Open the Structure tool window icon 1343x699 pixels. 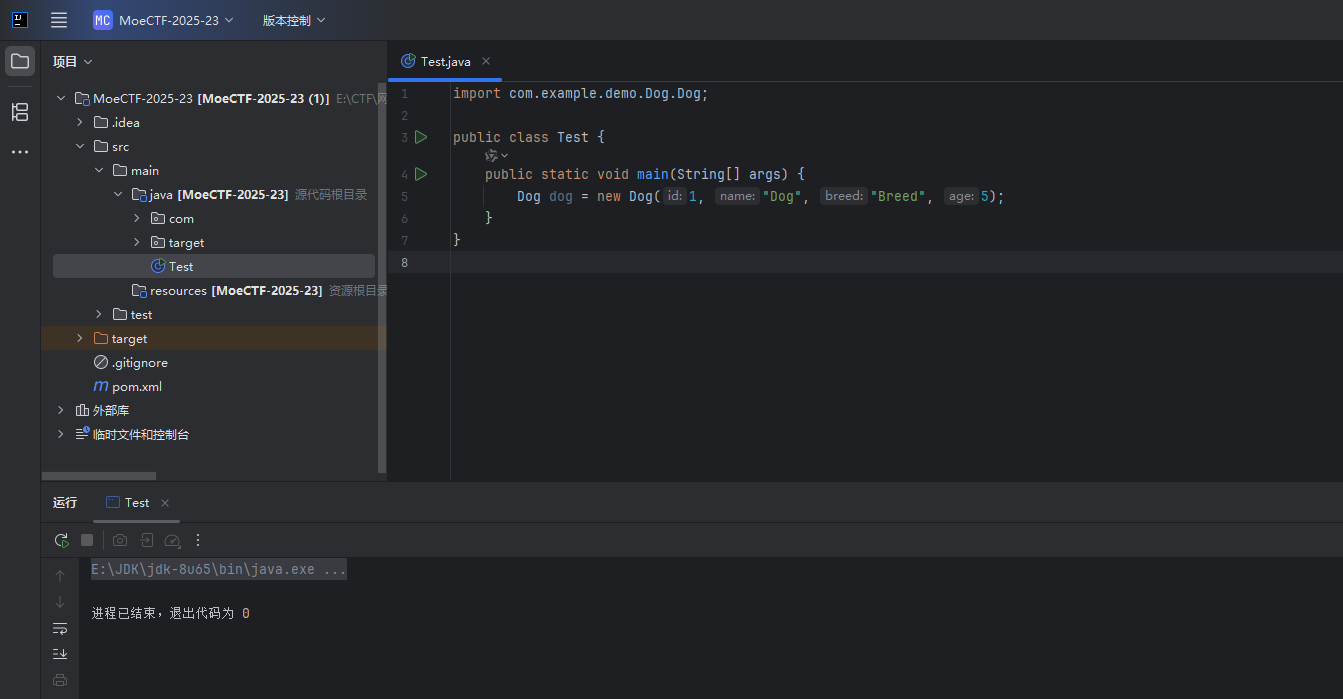point(20,112)
